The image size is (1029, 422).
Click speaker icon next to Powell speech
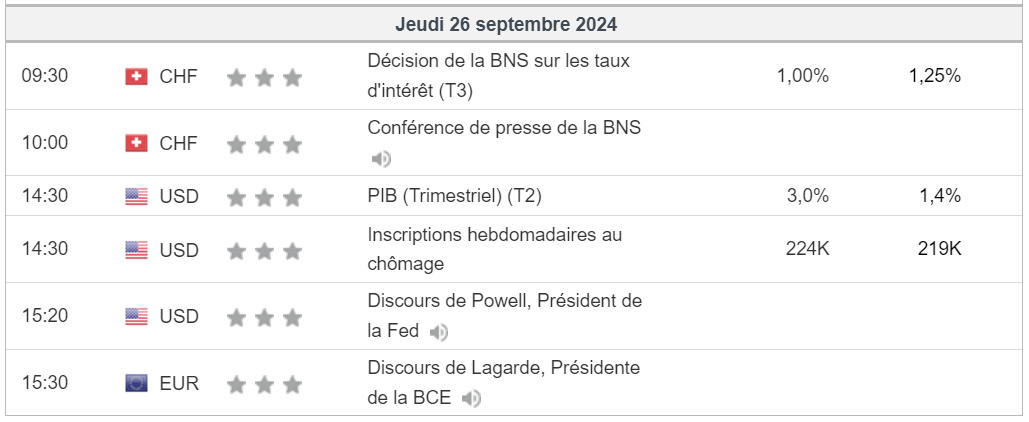438,332
